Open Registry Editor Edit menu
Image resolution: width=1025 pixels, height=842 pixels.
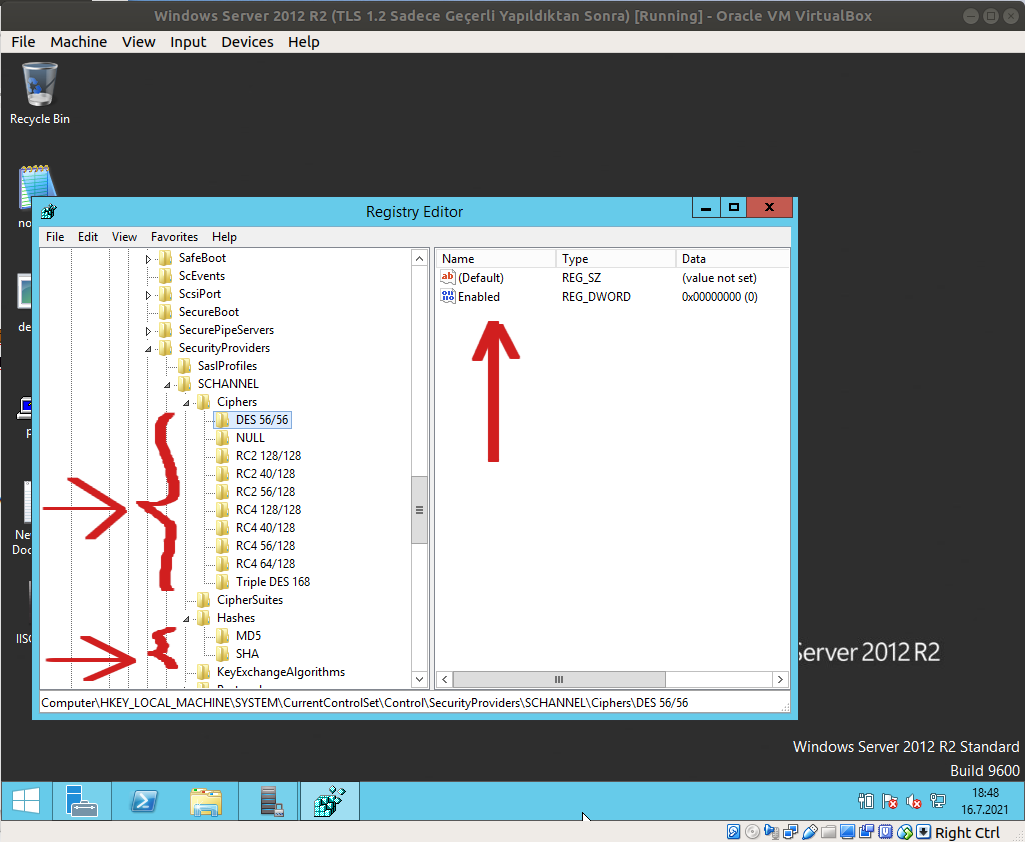88,237
